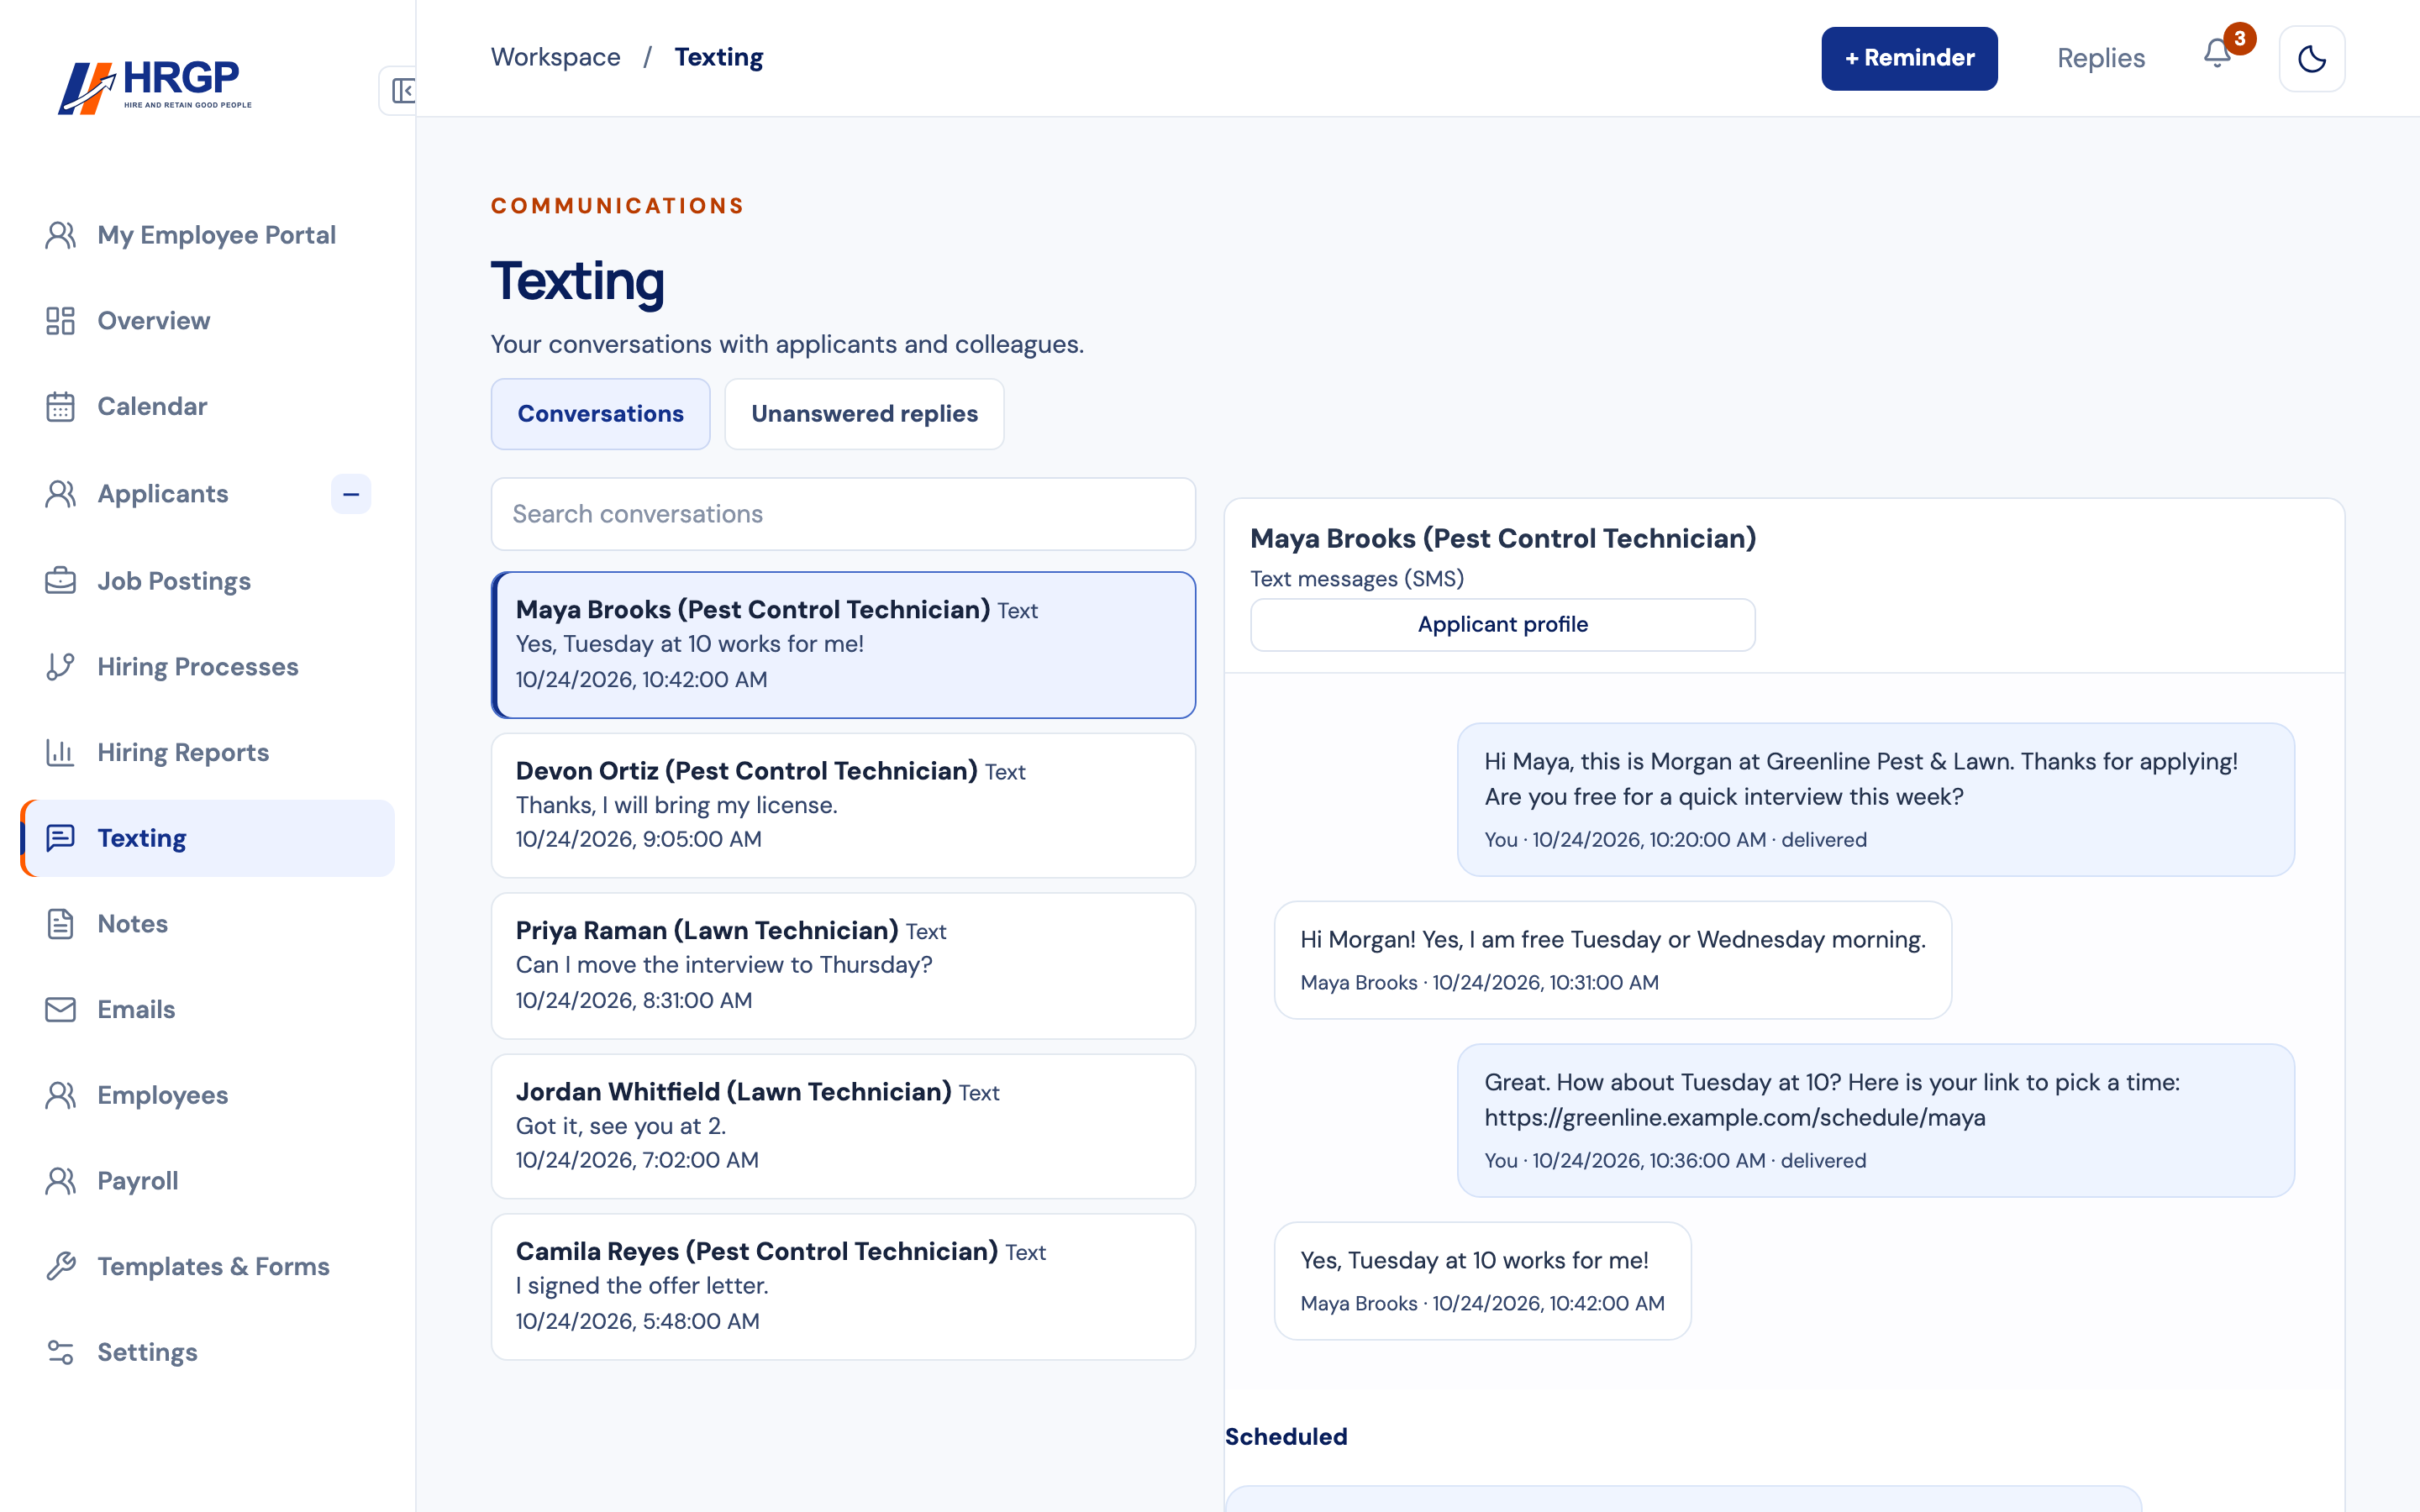
Task: Click the Payroll person icon
Action: click(60, 1181)
